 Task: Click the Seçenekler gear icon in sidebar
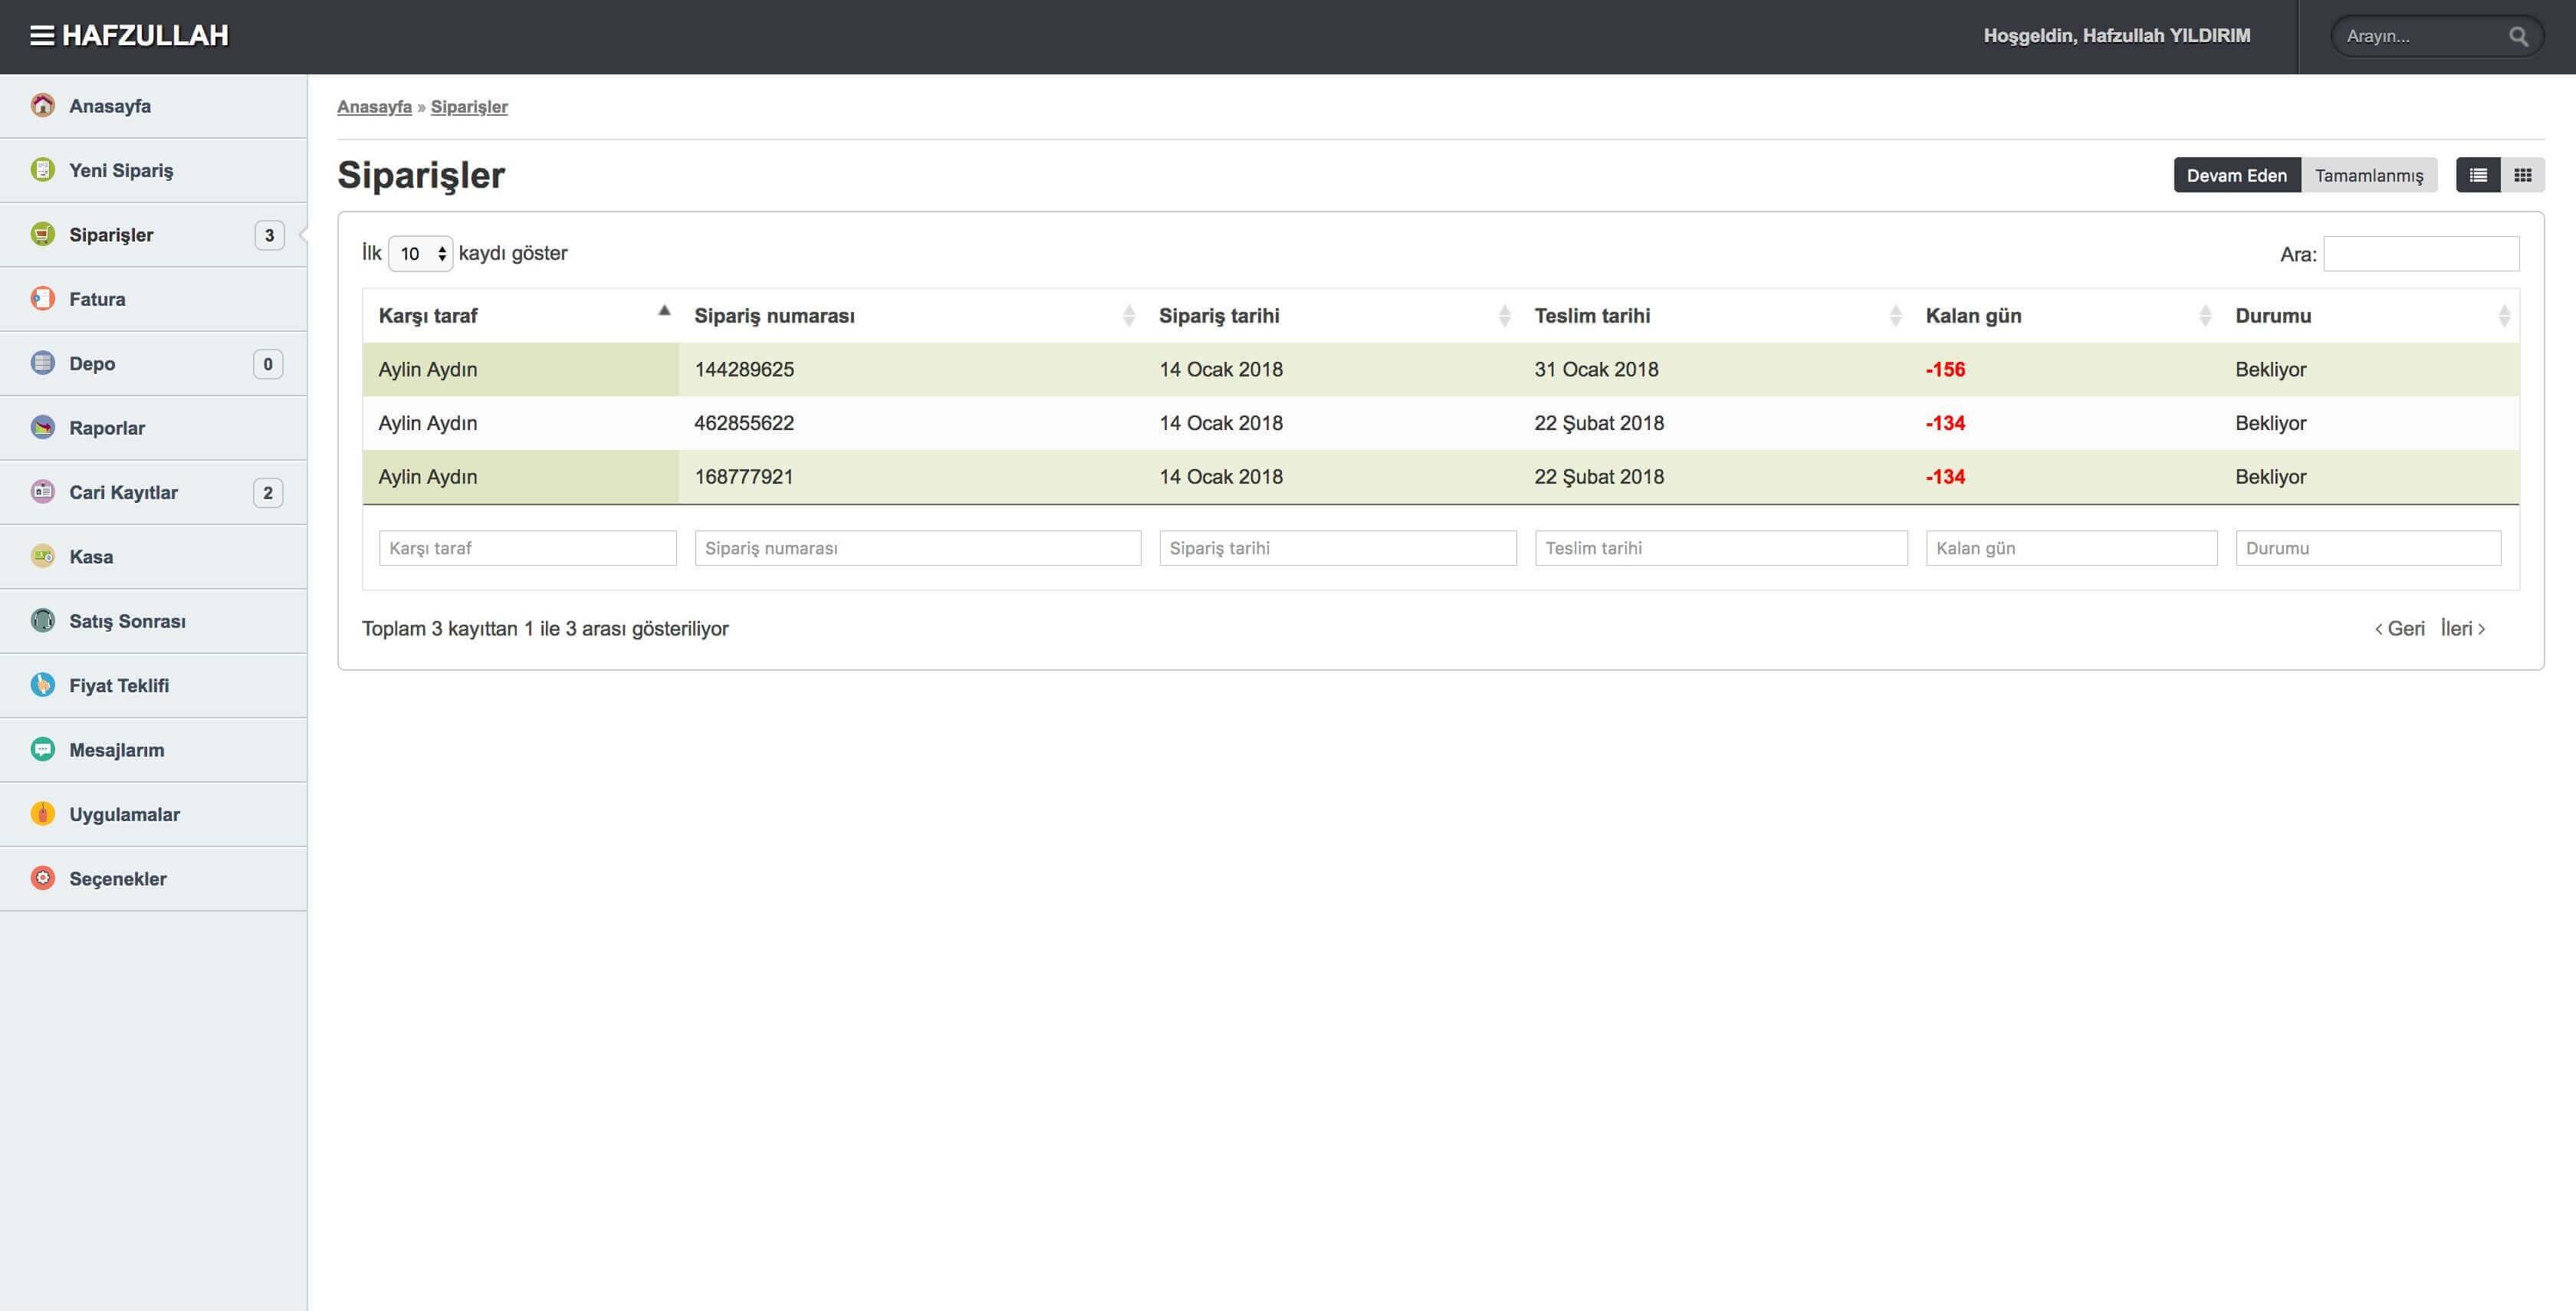[43, 879]
